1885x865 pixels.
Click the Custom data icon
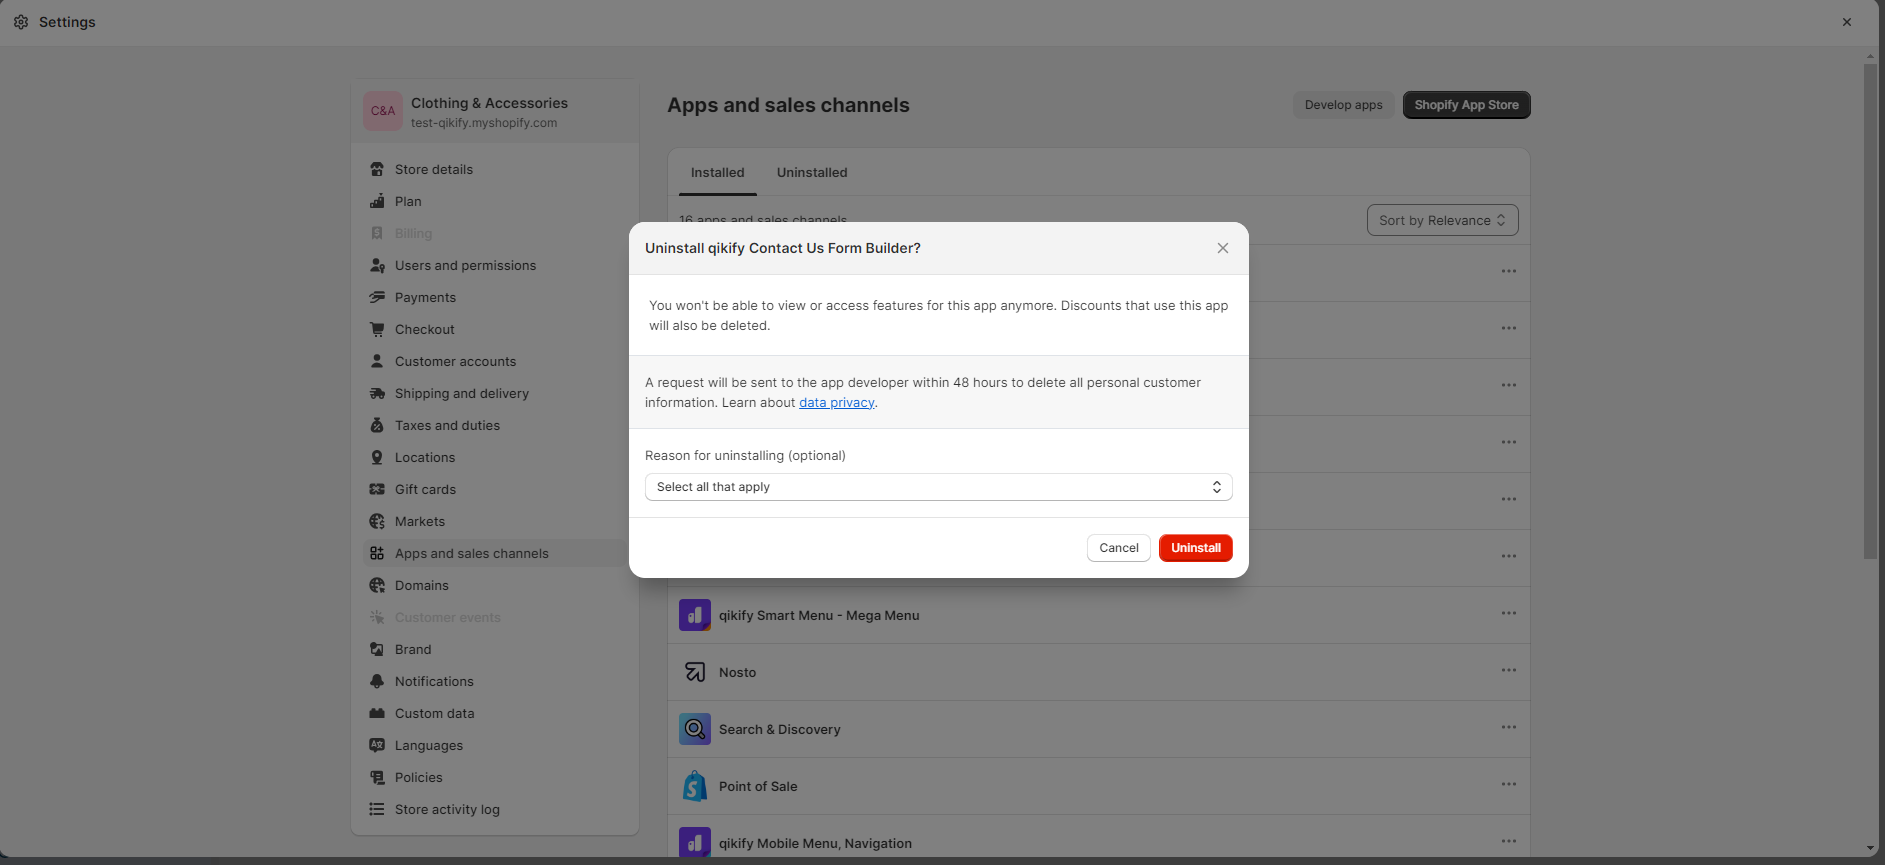(x=377, y=713)
